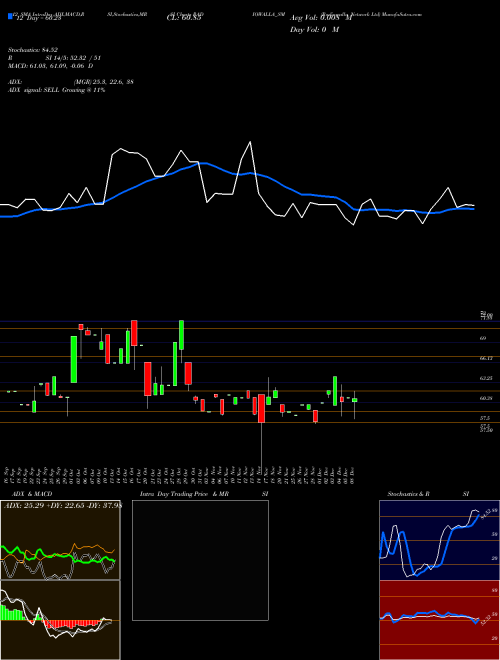Open the red RSI chart thumbnail

(439, 620)
